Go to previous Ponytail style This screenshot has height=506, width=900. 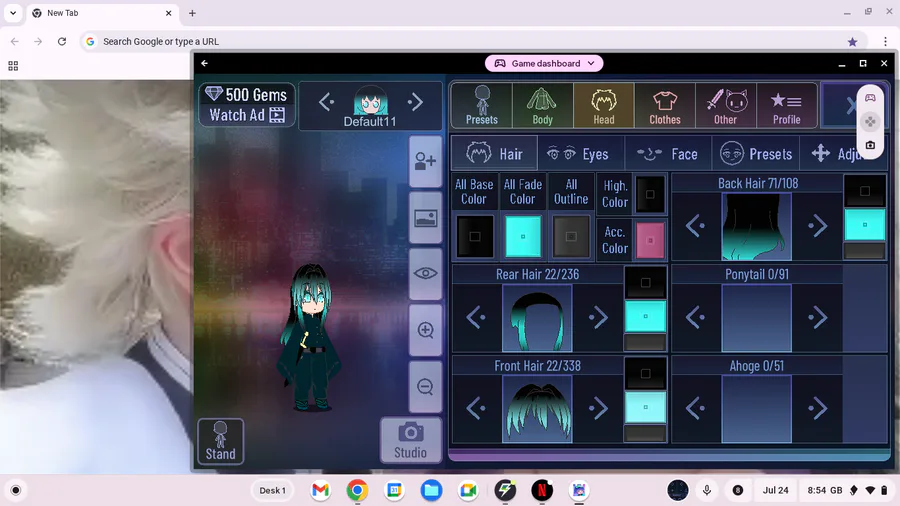pyautogui.click(x=695, y=317)
